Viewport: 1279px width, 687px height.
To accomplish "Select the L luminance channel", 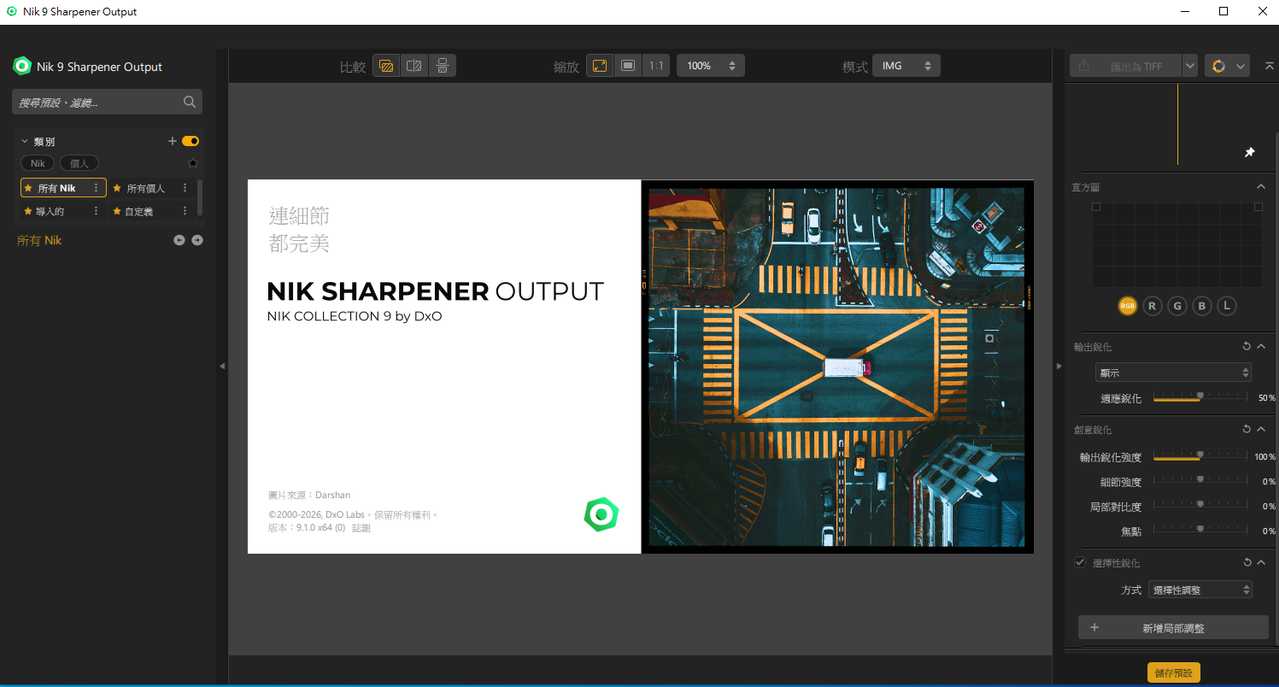I will [x=1227, y=306].
